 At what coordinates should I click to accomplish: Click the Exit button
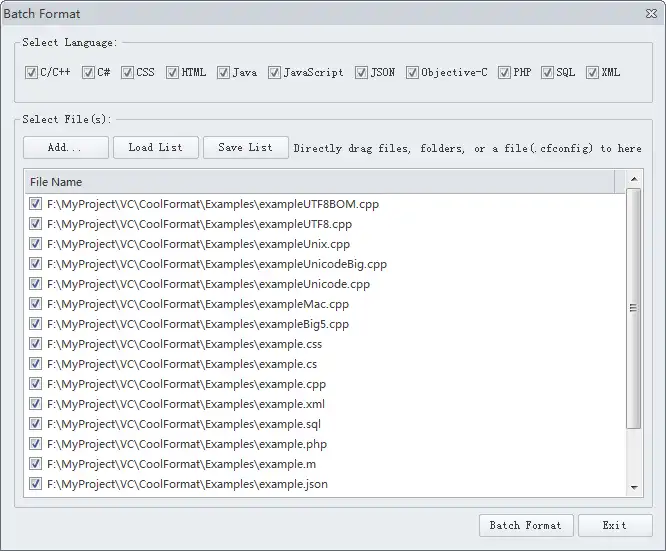coord(615,526)
